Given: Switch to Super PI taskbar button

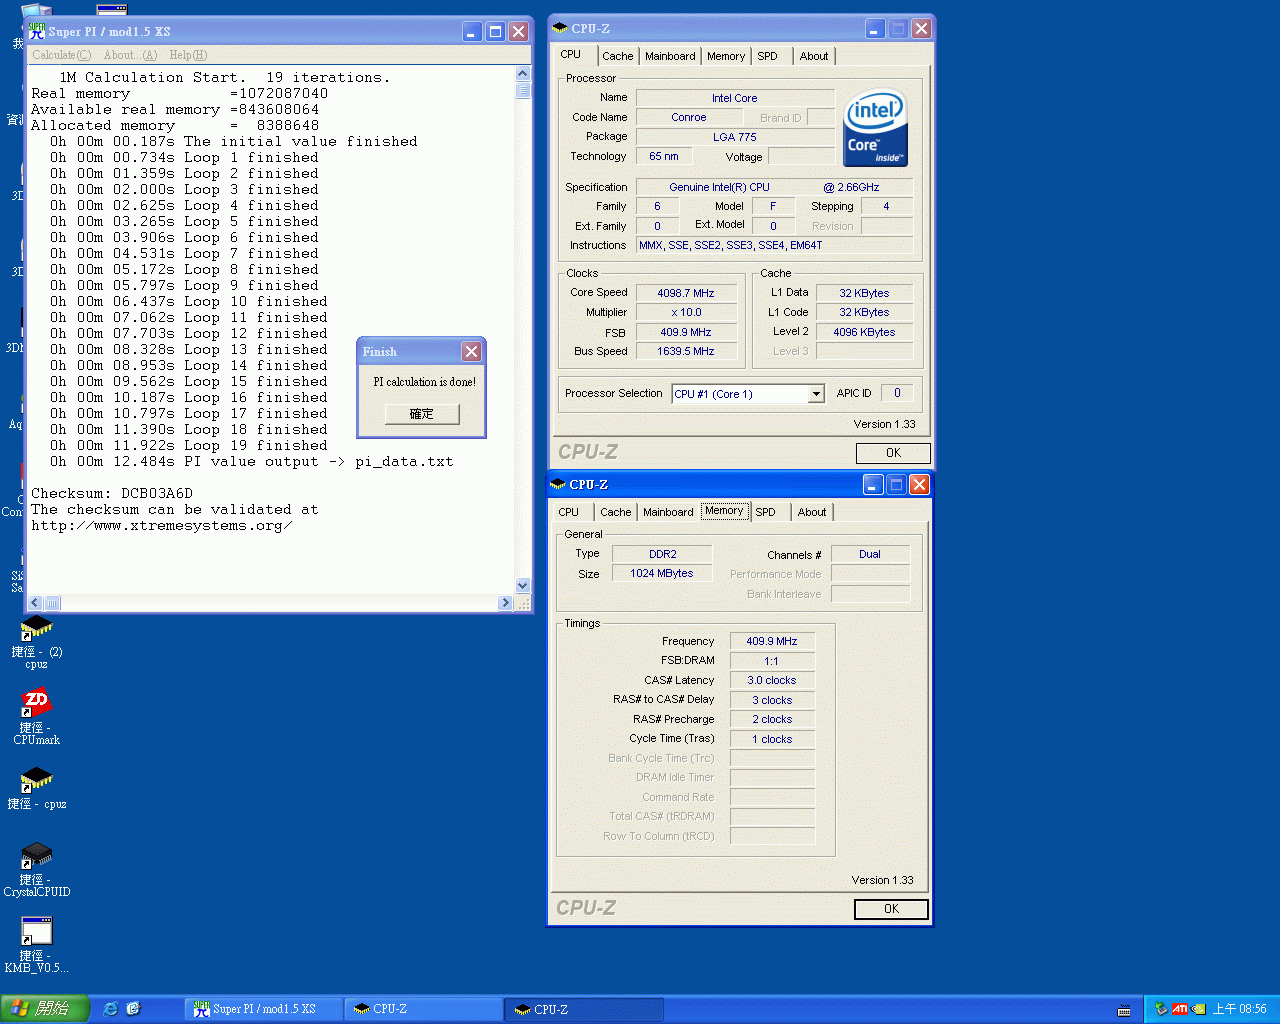Looking at the screenshot, I should pos(264,1009).
